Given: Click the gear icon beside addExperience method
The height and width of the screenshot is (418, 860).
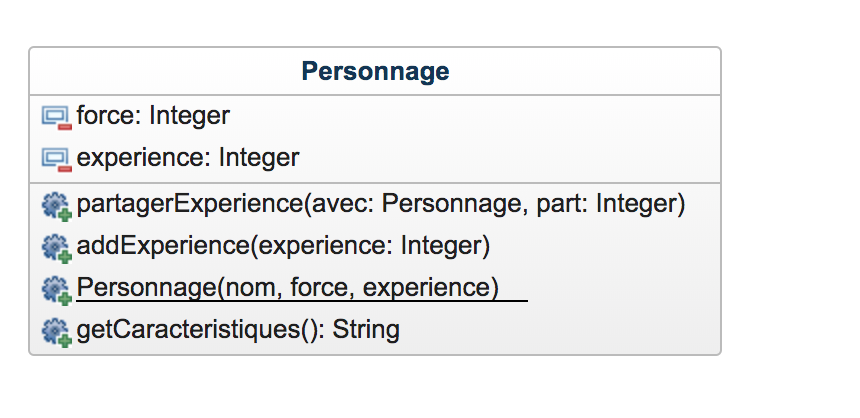Looking at the screenshot, I should tap(56, 247).
